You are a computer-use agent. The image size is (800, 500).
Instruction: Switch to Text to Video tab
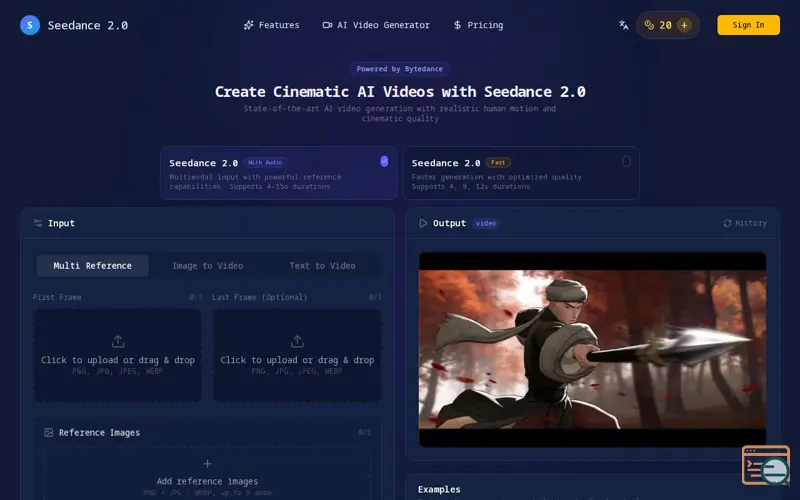(x=322, y=265)
